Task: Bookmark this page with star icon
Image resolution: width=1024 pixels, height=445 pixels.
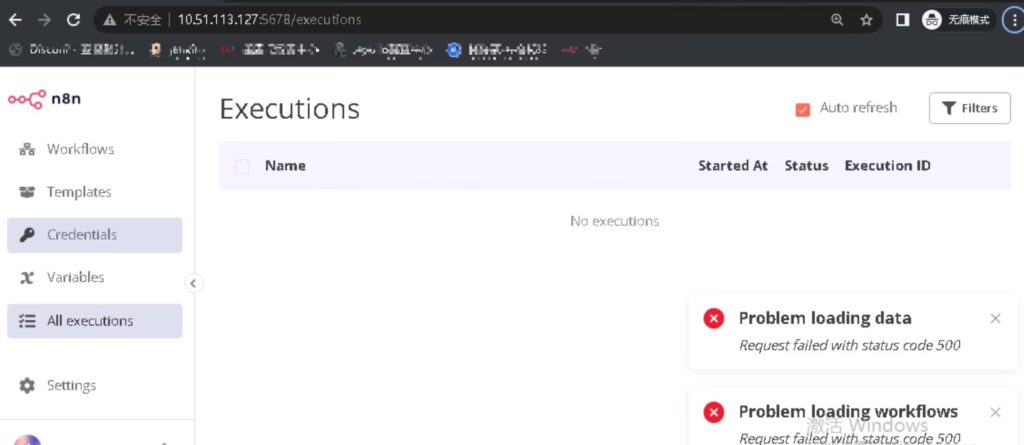Action: [866, 19]
